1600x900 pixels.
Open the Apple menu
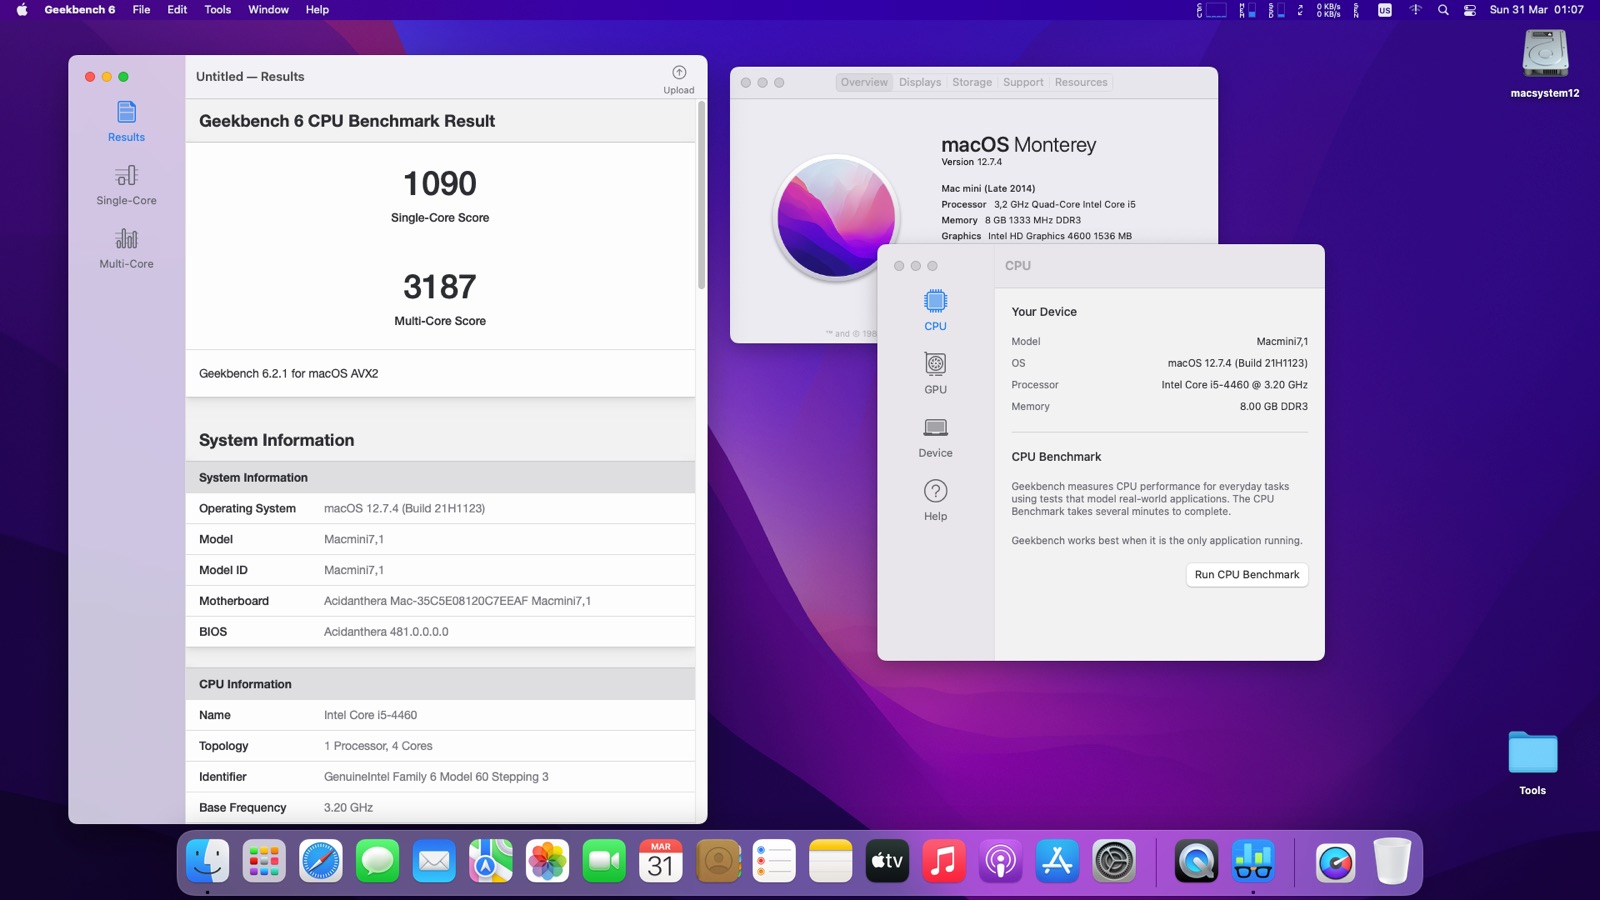point(22,10)
